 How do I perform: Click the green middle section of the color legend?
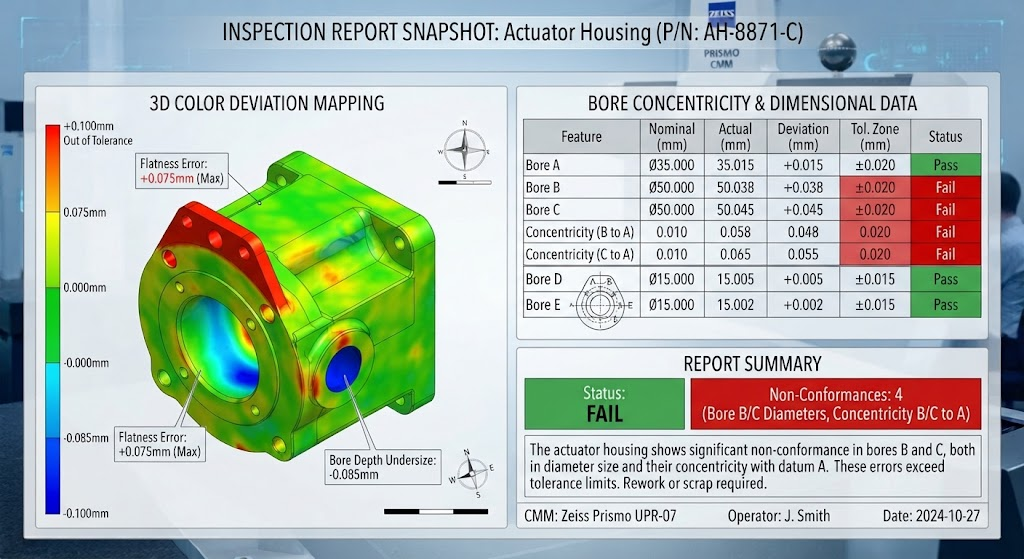[53, 325]
